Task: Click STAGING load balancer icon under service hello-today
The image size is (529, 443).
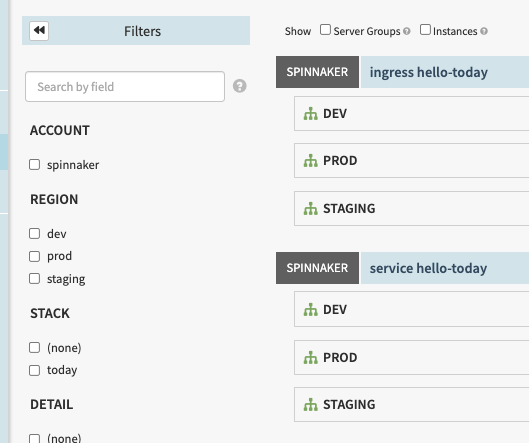Action: 310,404
